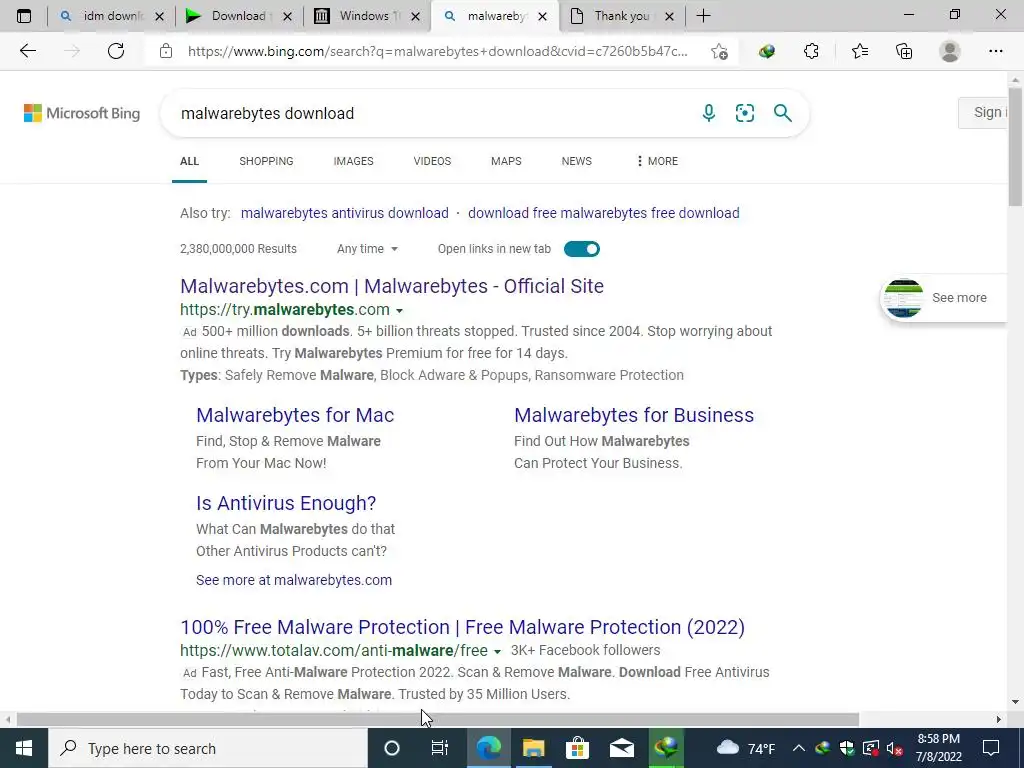Click the Windows taskbar search box
1024x768 pixels.
tap(208, 748)
